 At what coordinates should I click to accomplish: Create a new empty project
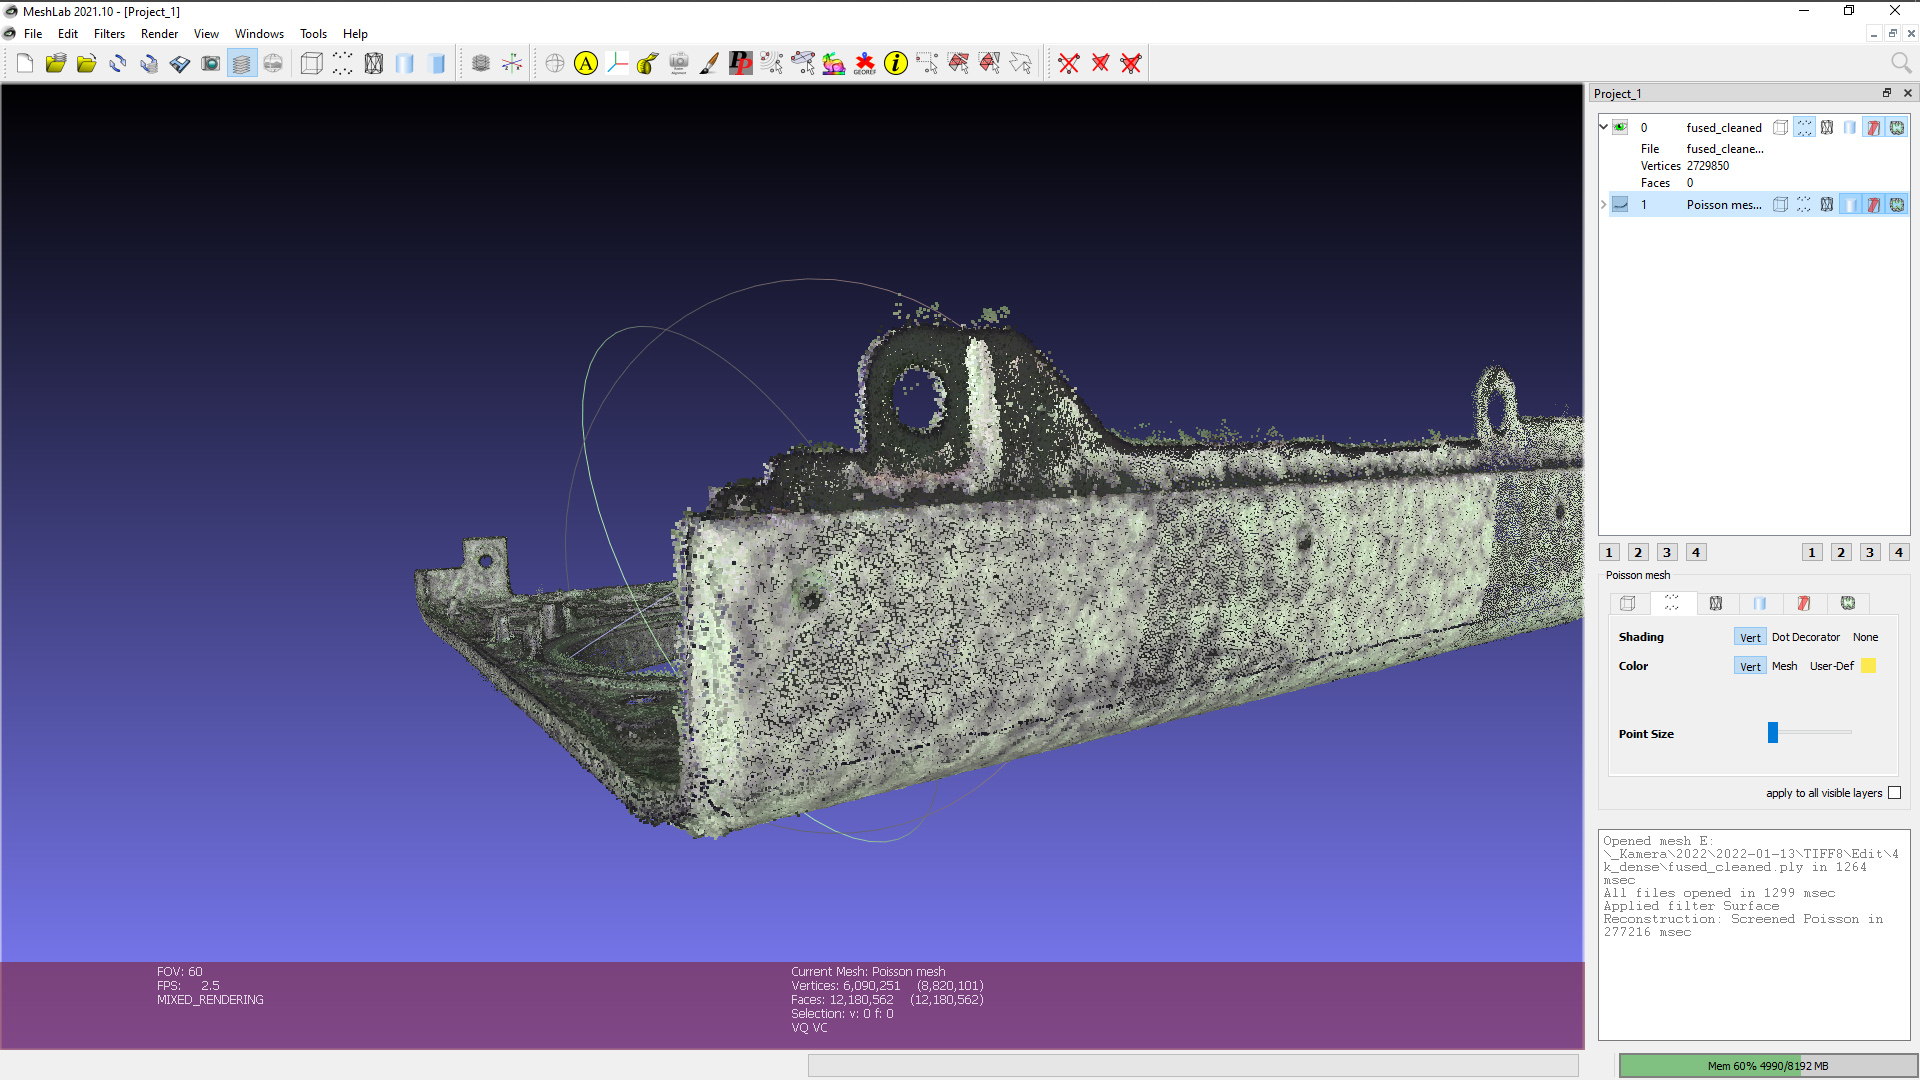[25, 64]
